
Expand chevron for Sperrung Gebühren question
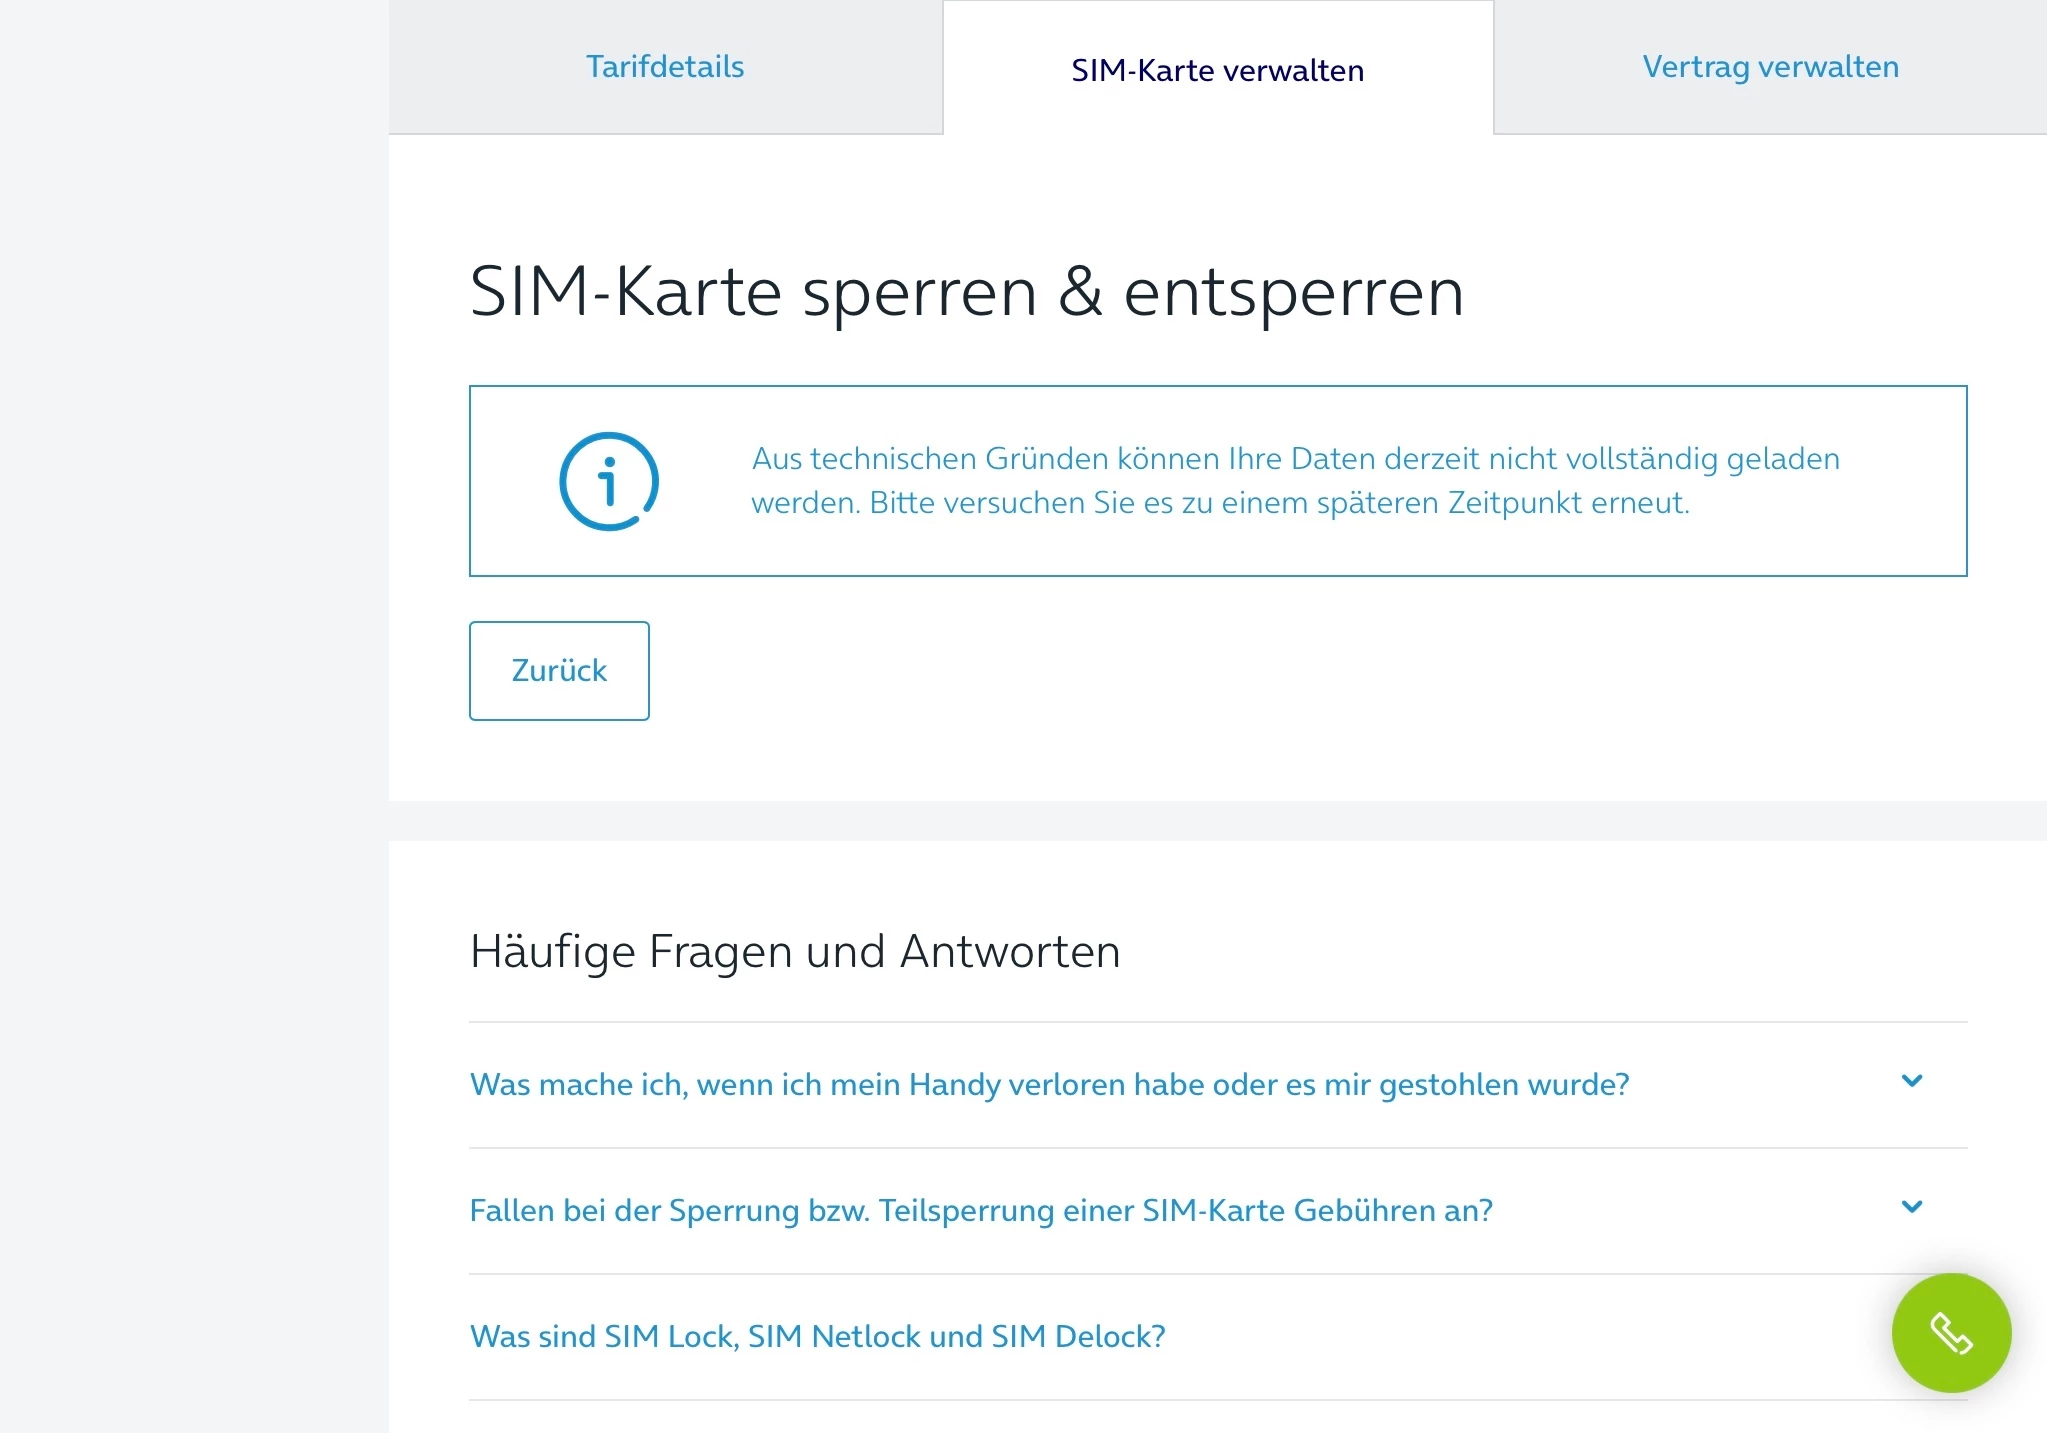(1911, 1207)
